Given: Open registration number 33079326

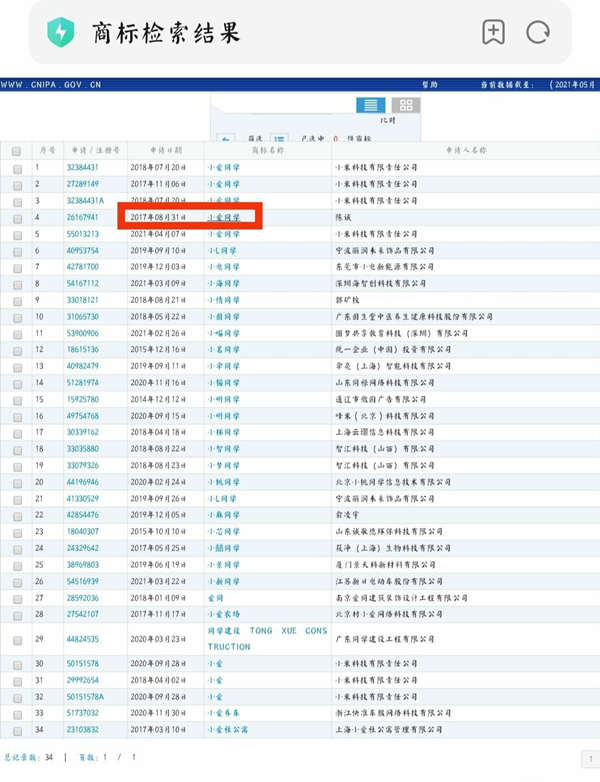Looking at the screenshot, I should point(82,465).
